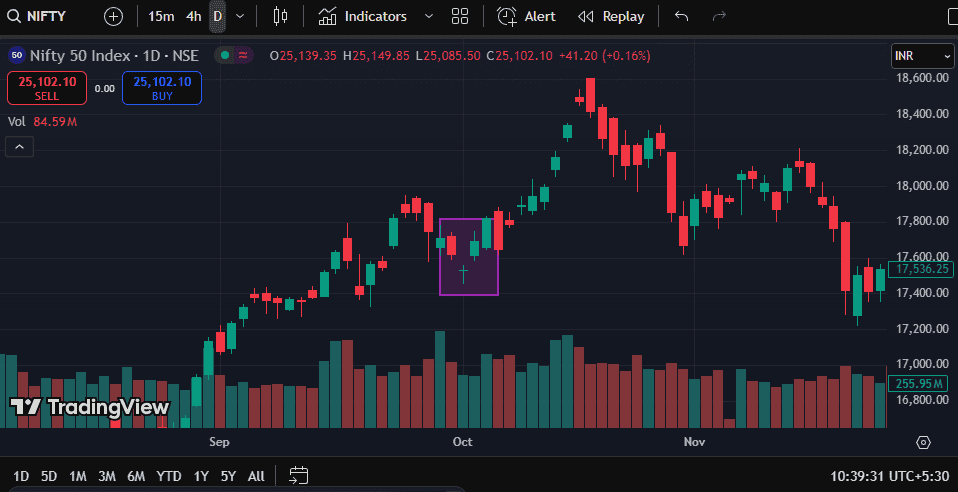Click the 10:39:31 UTC+5:30 timezone clock

click(890, 476)
